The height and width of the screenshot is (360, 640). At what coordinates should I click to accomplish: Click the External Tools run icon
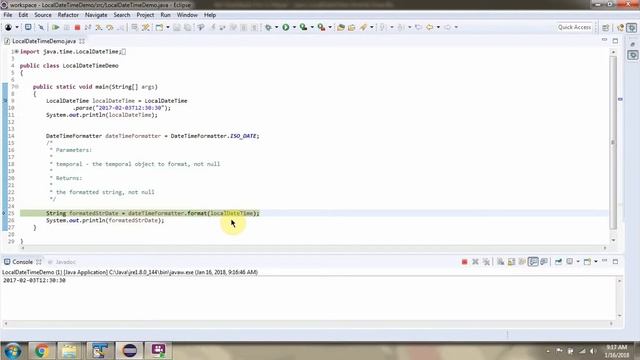pos(322,27)
